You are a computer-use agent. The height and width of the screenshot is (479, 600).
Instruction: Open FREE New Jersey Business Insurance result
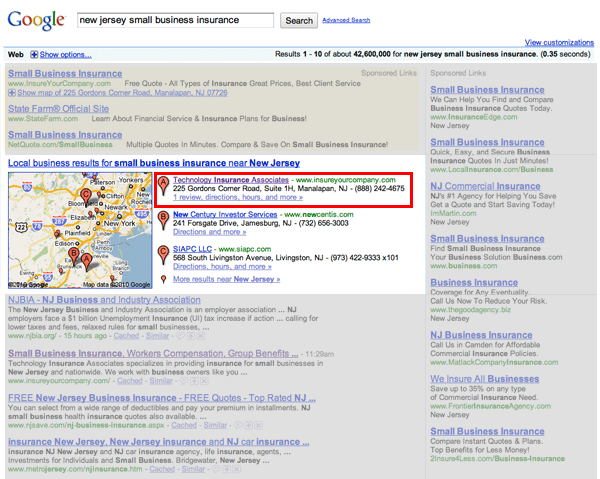coord(162,398)
